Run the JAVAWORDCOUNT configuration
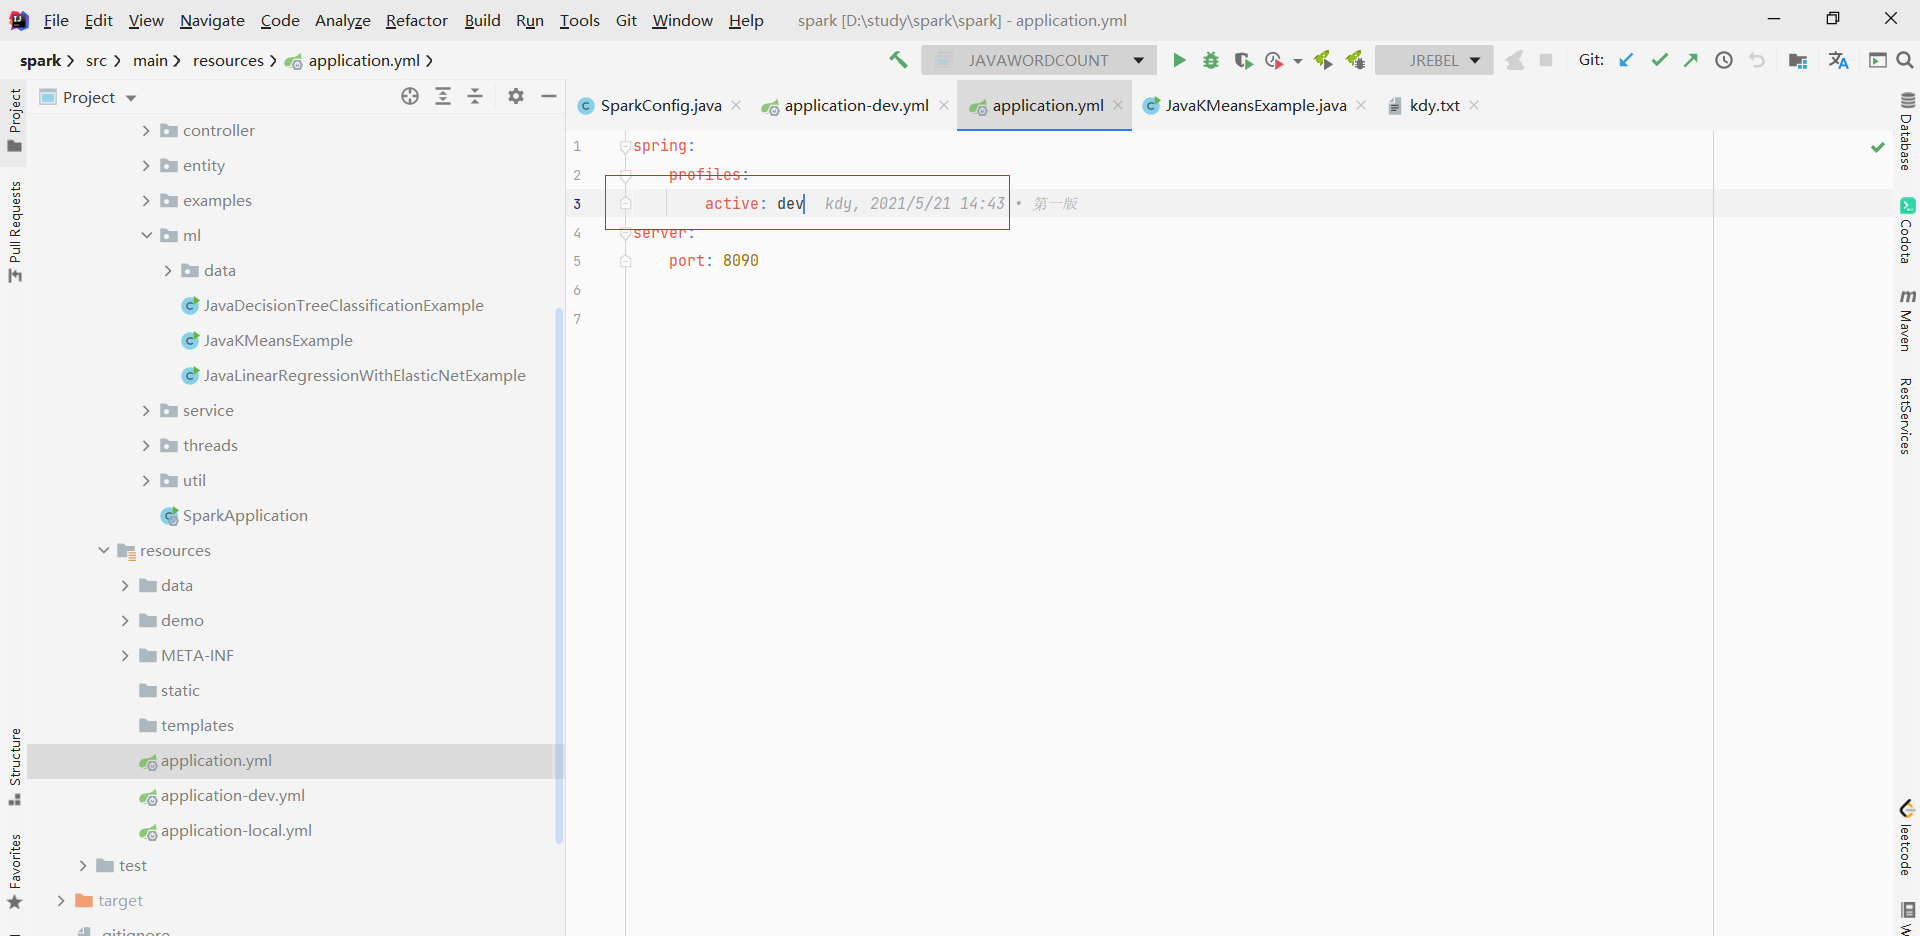The image size is (1920, 936). tap(1179, 60)
